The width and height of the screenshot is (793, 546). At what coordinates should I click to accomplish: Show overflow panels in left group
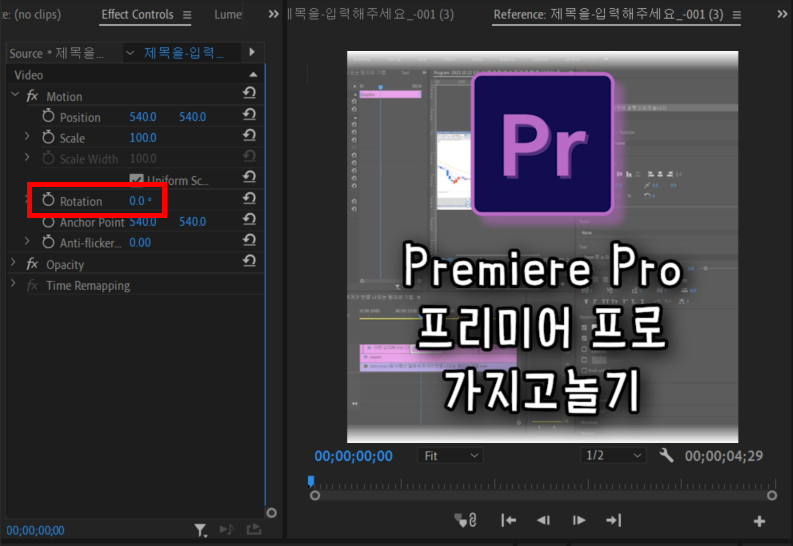pyautogui.click(x=273, y=14)
